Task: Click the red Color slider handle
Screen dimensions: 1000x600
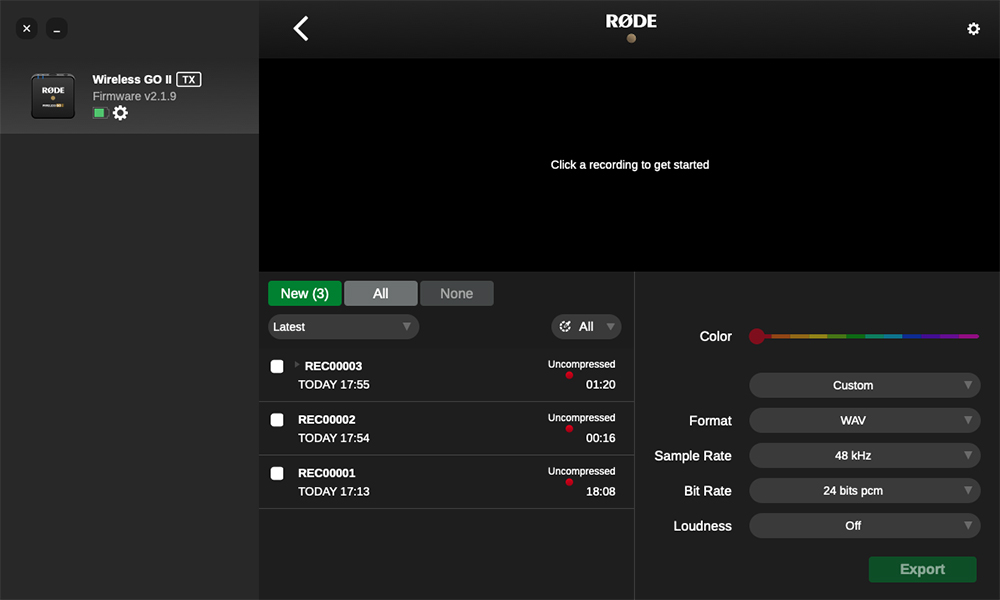Action: tap(757, 336)
